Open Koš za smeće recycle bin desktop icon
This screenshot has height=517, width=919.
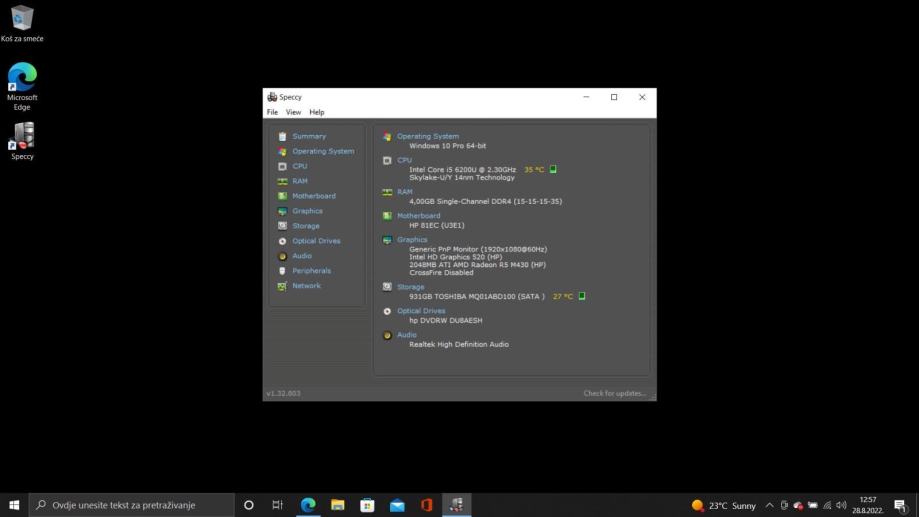[22, 24]
